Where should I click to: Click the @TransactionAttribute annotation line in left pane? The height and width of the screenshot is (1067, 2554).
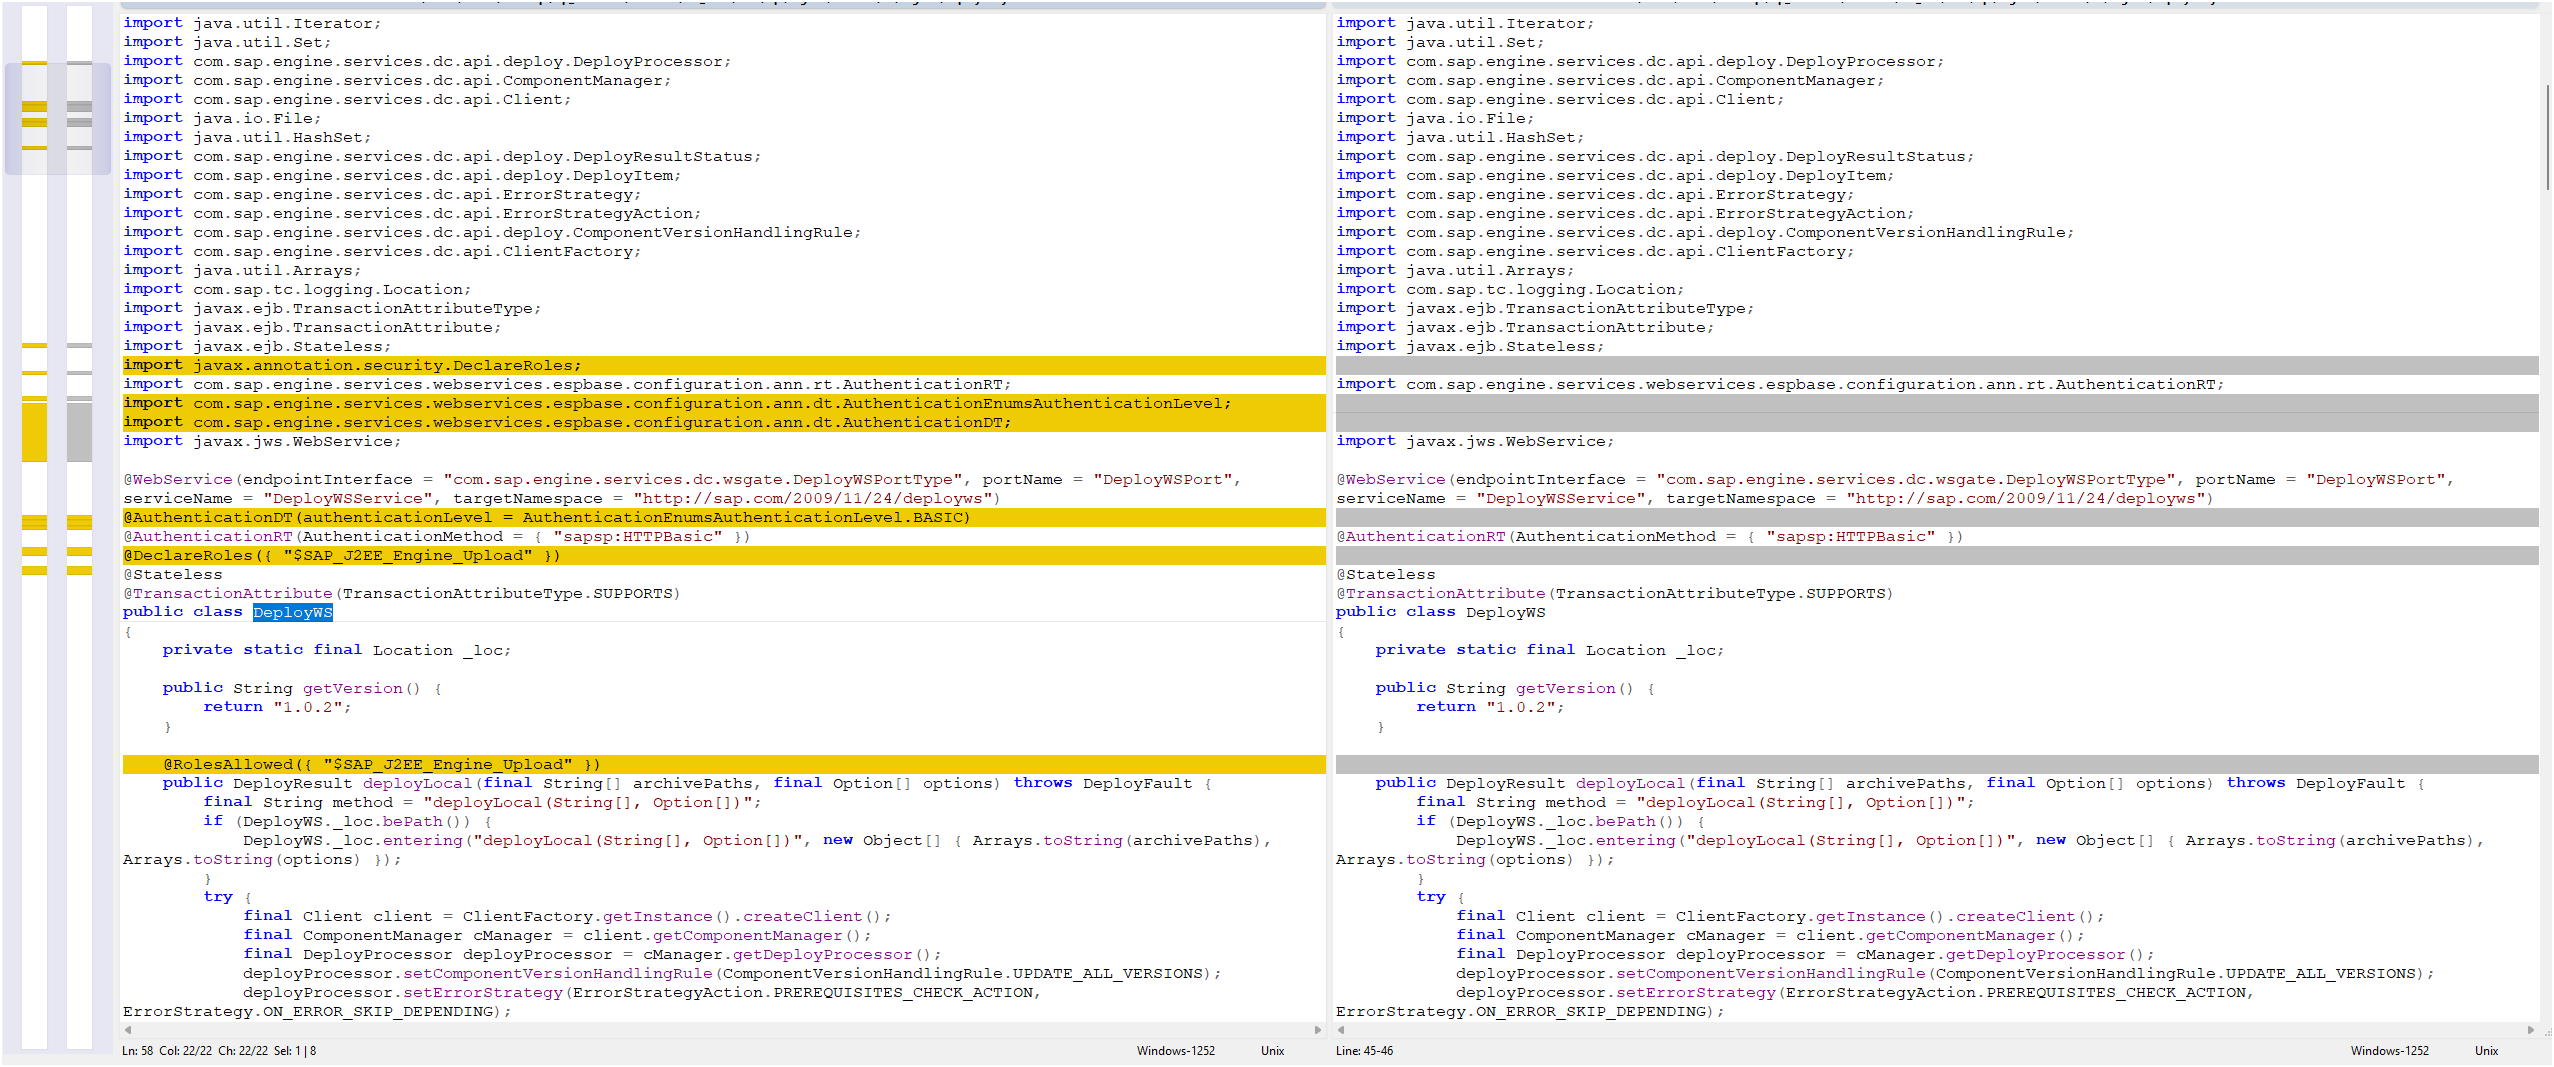point(401,593)
